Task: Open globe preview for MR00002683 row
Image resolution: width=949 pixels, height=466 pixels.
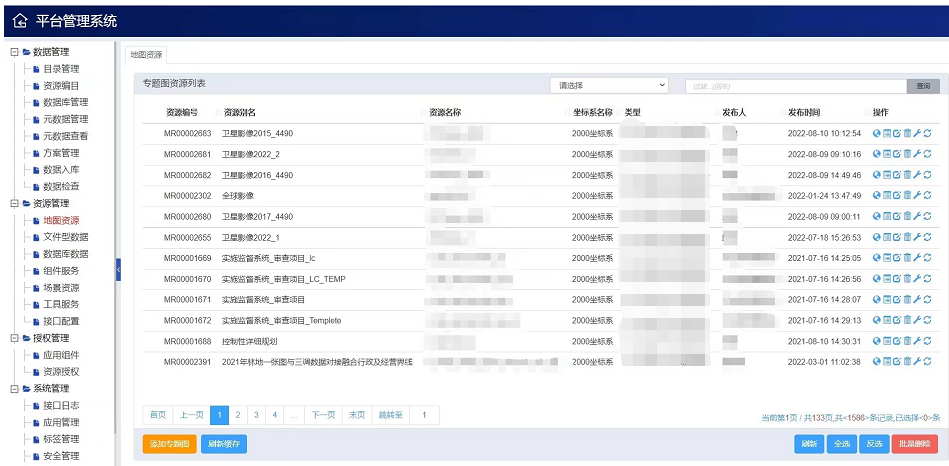Action: (x=876, y=133)
